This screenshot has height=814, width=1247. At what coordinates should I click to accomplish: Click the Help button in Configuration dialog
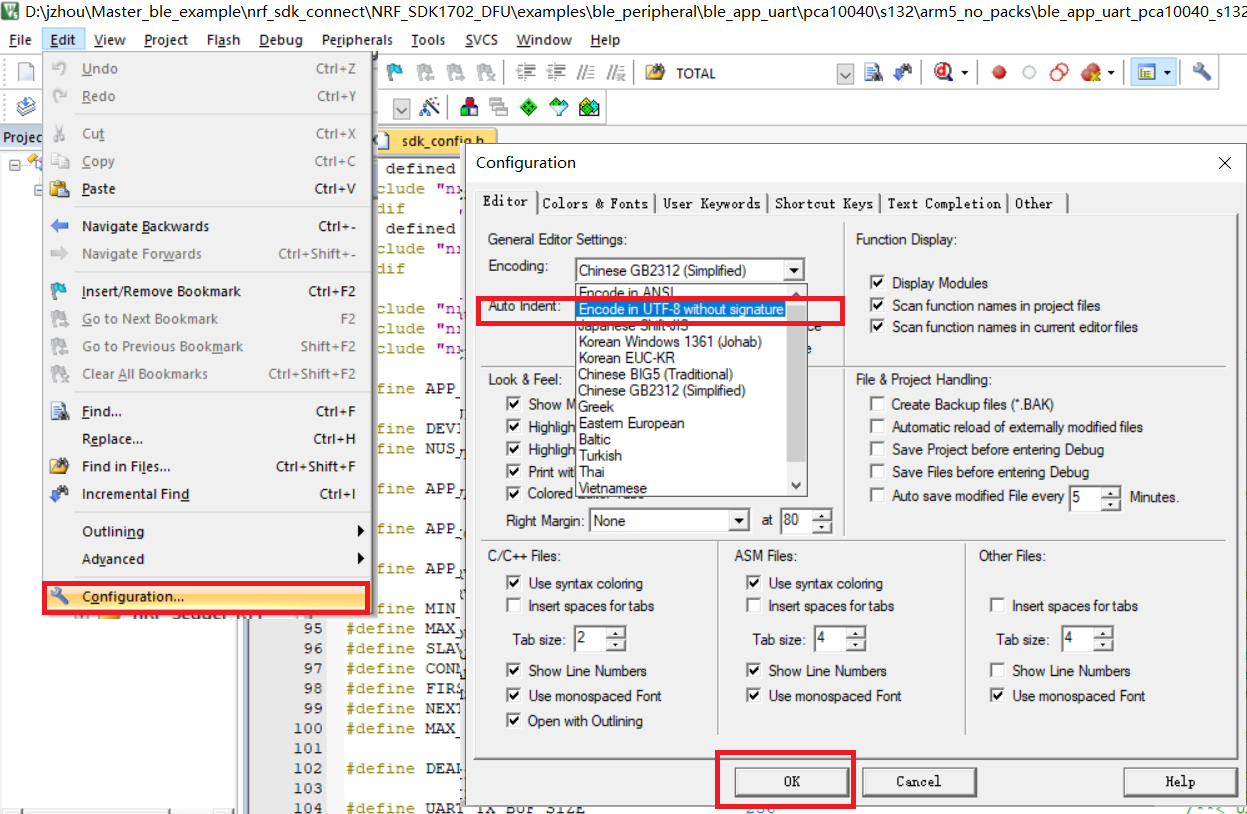1179,781
